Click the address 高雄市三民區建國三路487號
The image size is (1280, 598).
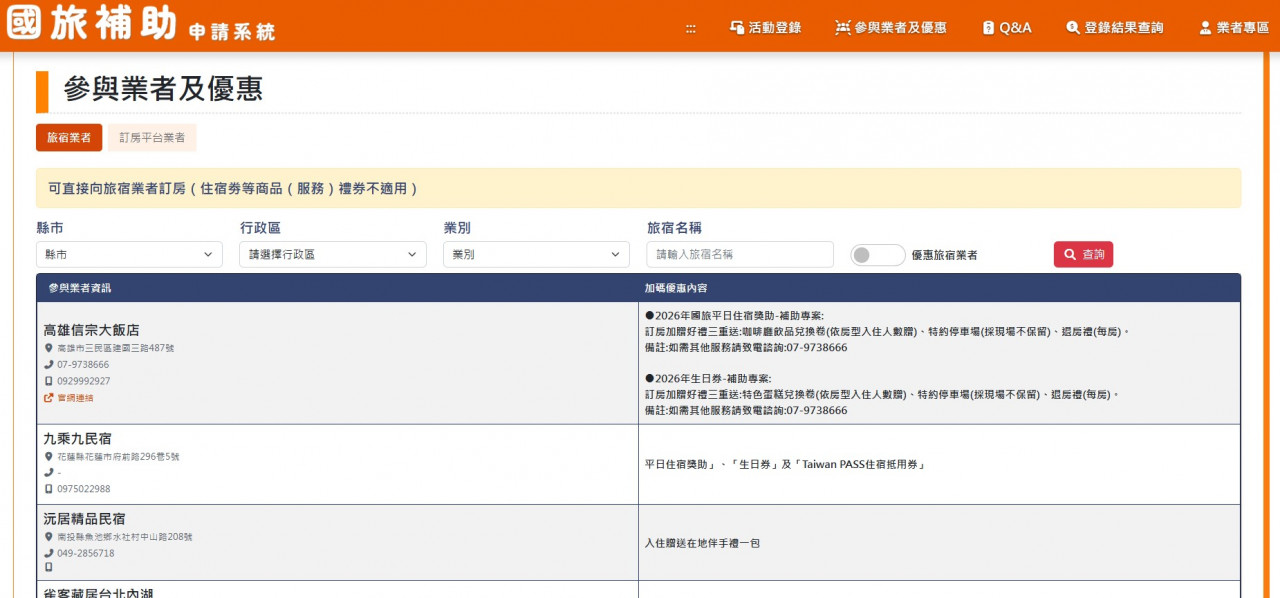click(116, 348)
